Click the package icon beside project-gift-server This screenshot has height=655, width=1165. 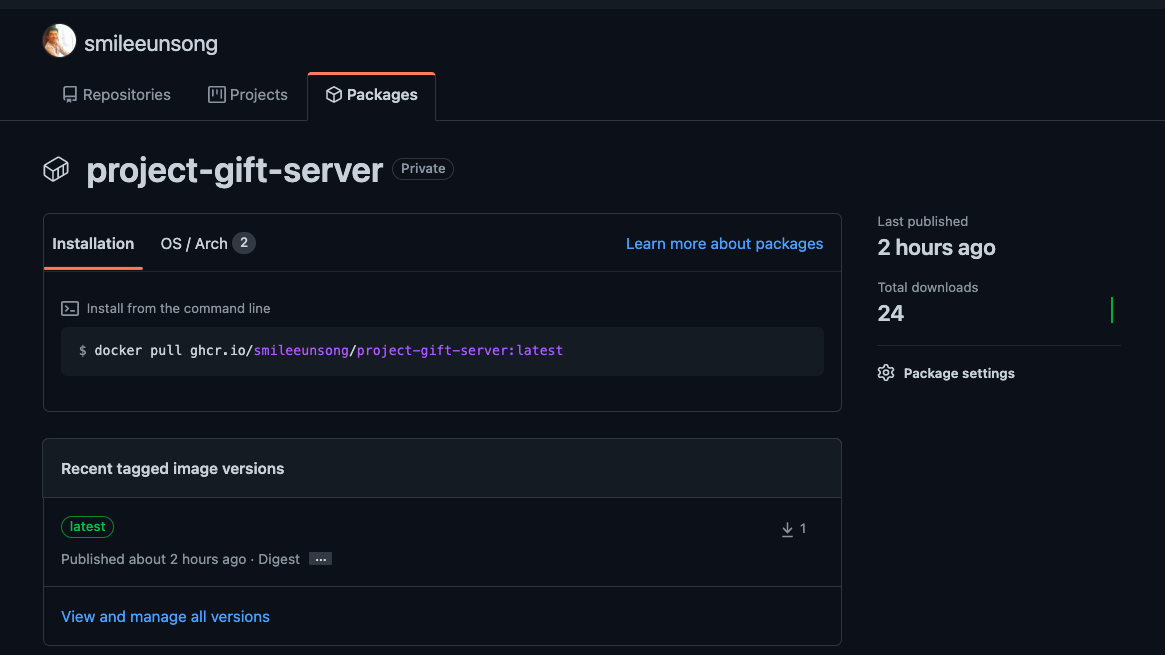click(x=56, y=169)
